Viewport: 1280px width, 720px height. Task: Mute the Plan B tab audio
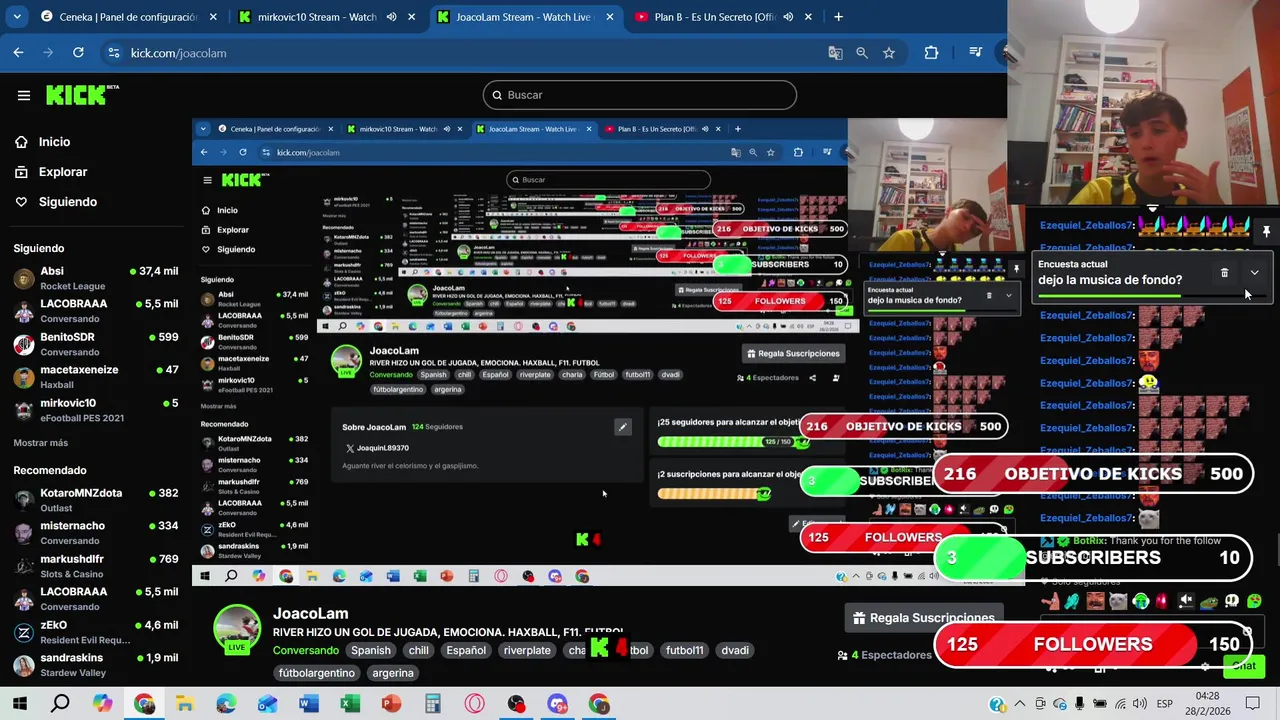click(788, 17)
